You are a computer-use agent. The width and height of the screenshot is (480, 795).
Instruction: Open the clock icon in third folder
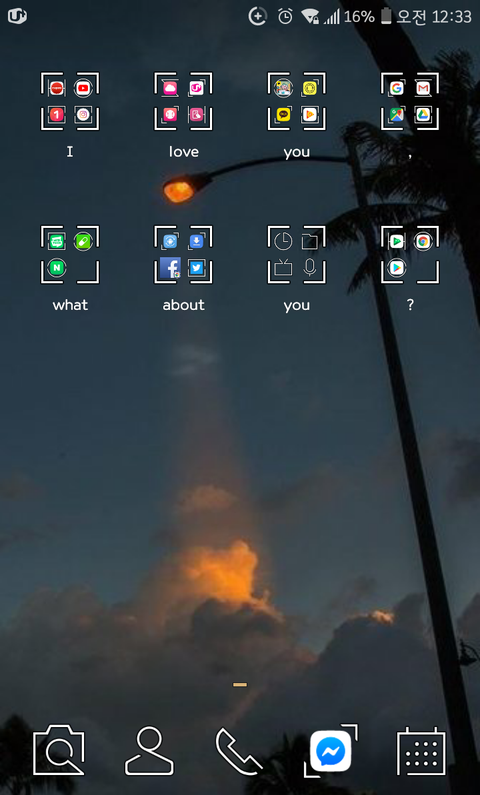coord(283,241)
